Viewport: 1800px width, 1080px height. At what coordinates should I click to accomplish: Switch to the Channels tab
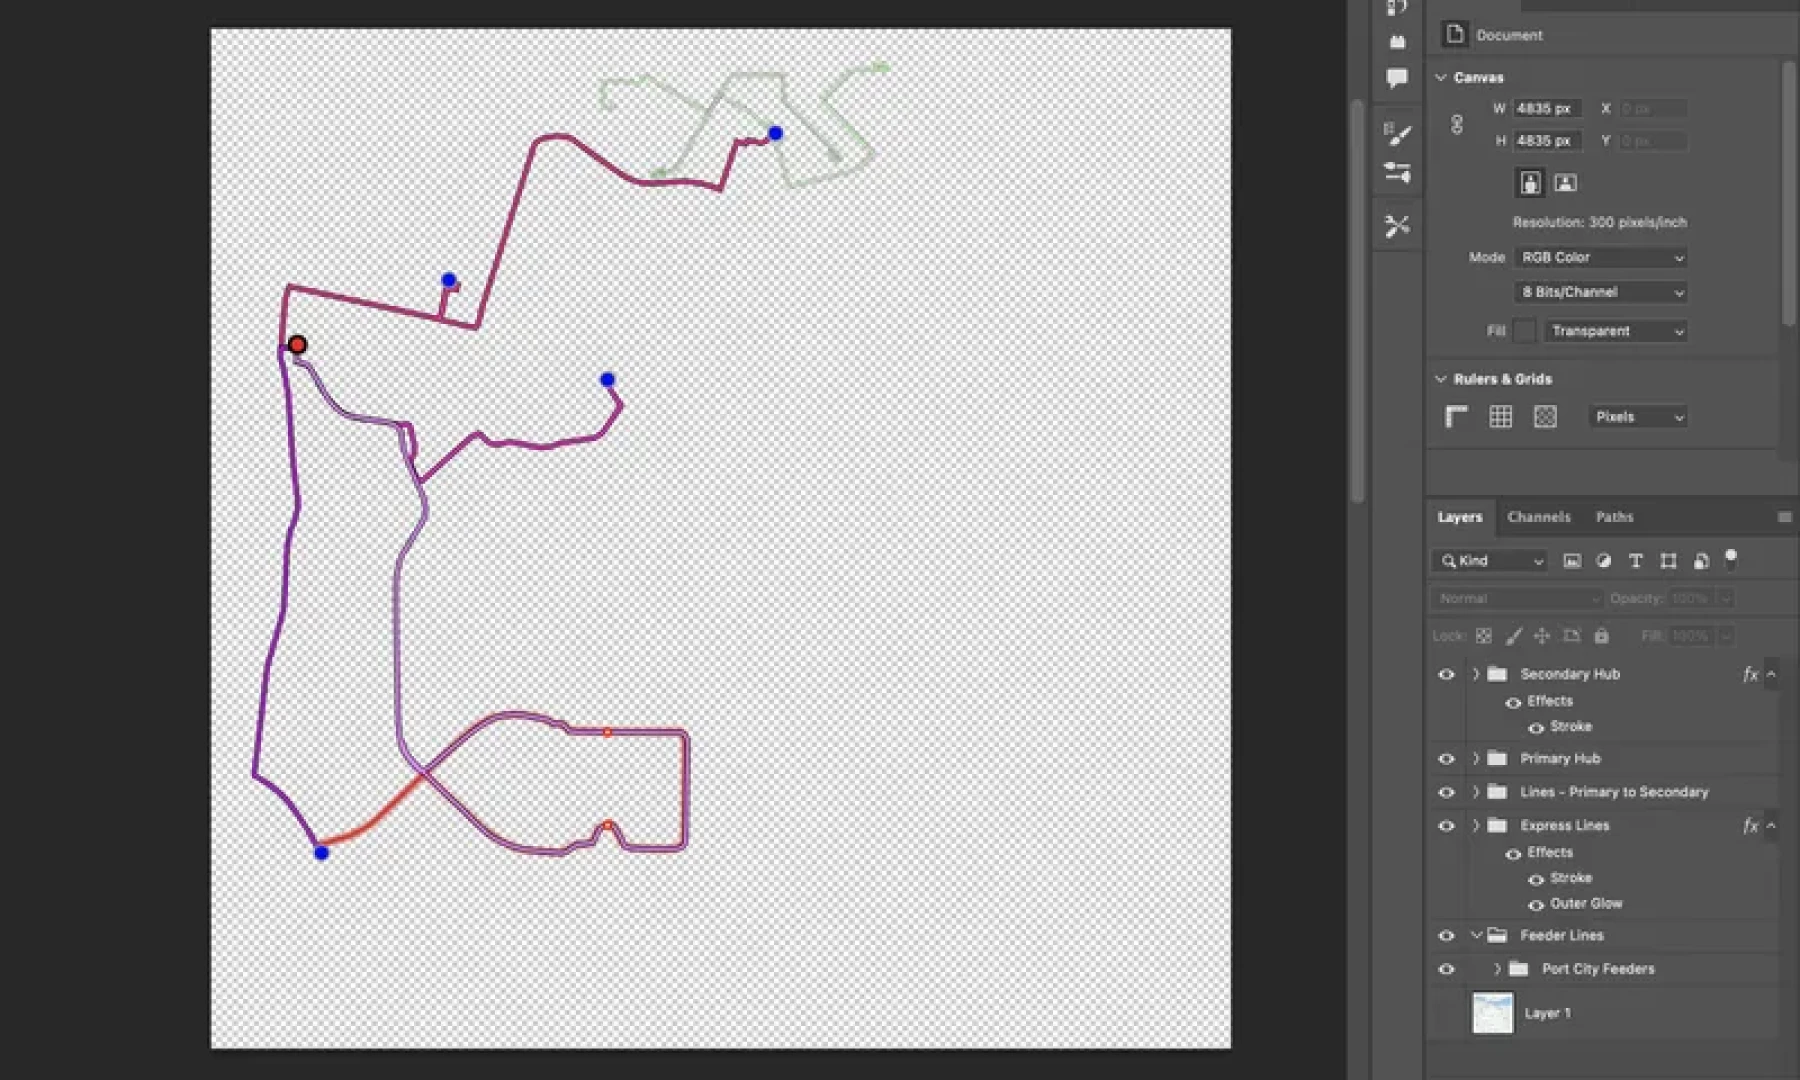tap(1538, 517)
